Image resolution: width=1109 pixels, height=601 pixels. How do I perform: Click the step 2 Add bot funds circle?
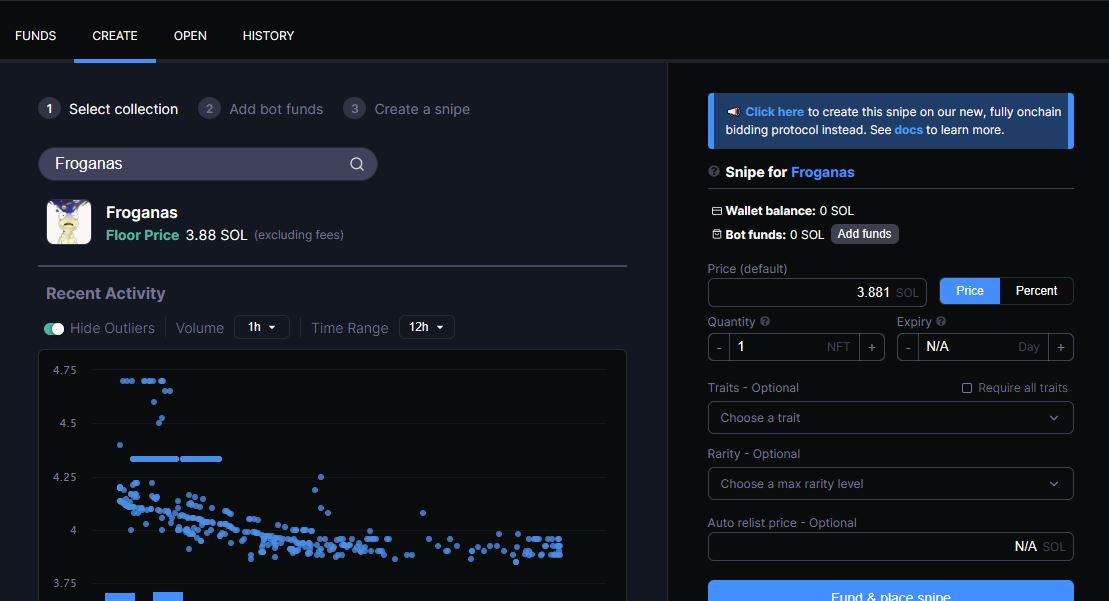tap(209, 109)
